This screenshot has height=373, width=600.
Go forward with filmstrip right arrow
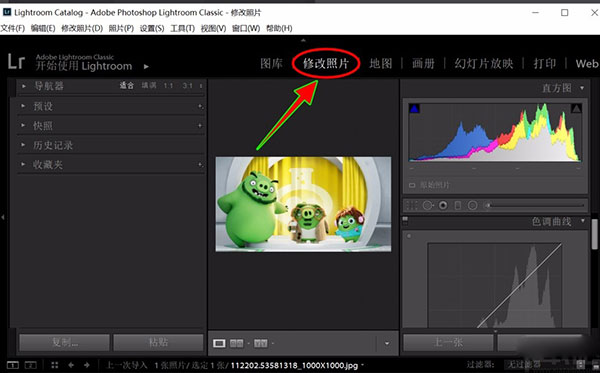tap(87, 365)
